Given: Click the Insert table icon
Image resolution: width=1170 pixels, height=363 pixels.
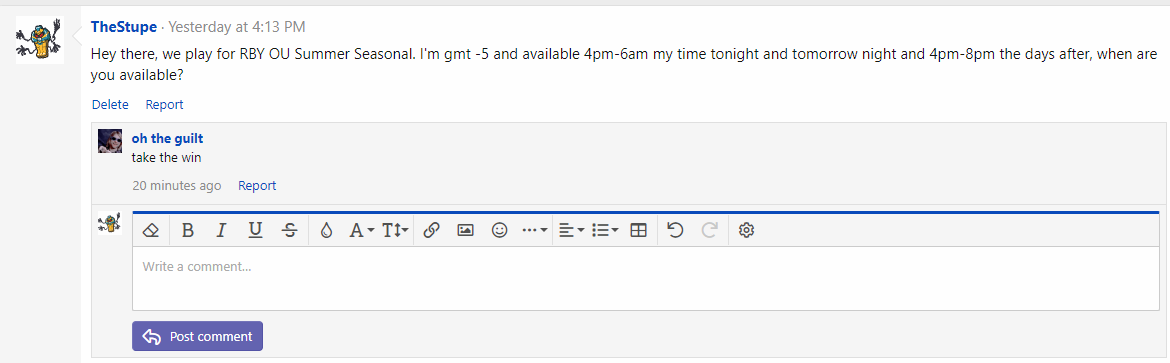Looking at the screenshot, I should click(639, 231).
